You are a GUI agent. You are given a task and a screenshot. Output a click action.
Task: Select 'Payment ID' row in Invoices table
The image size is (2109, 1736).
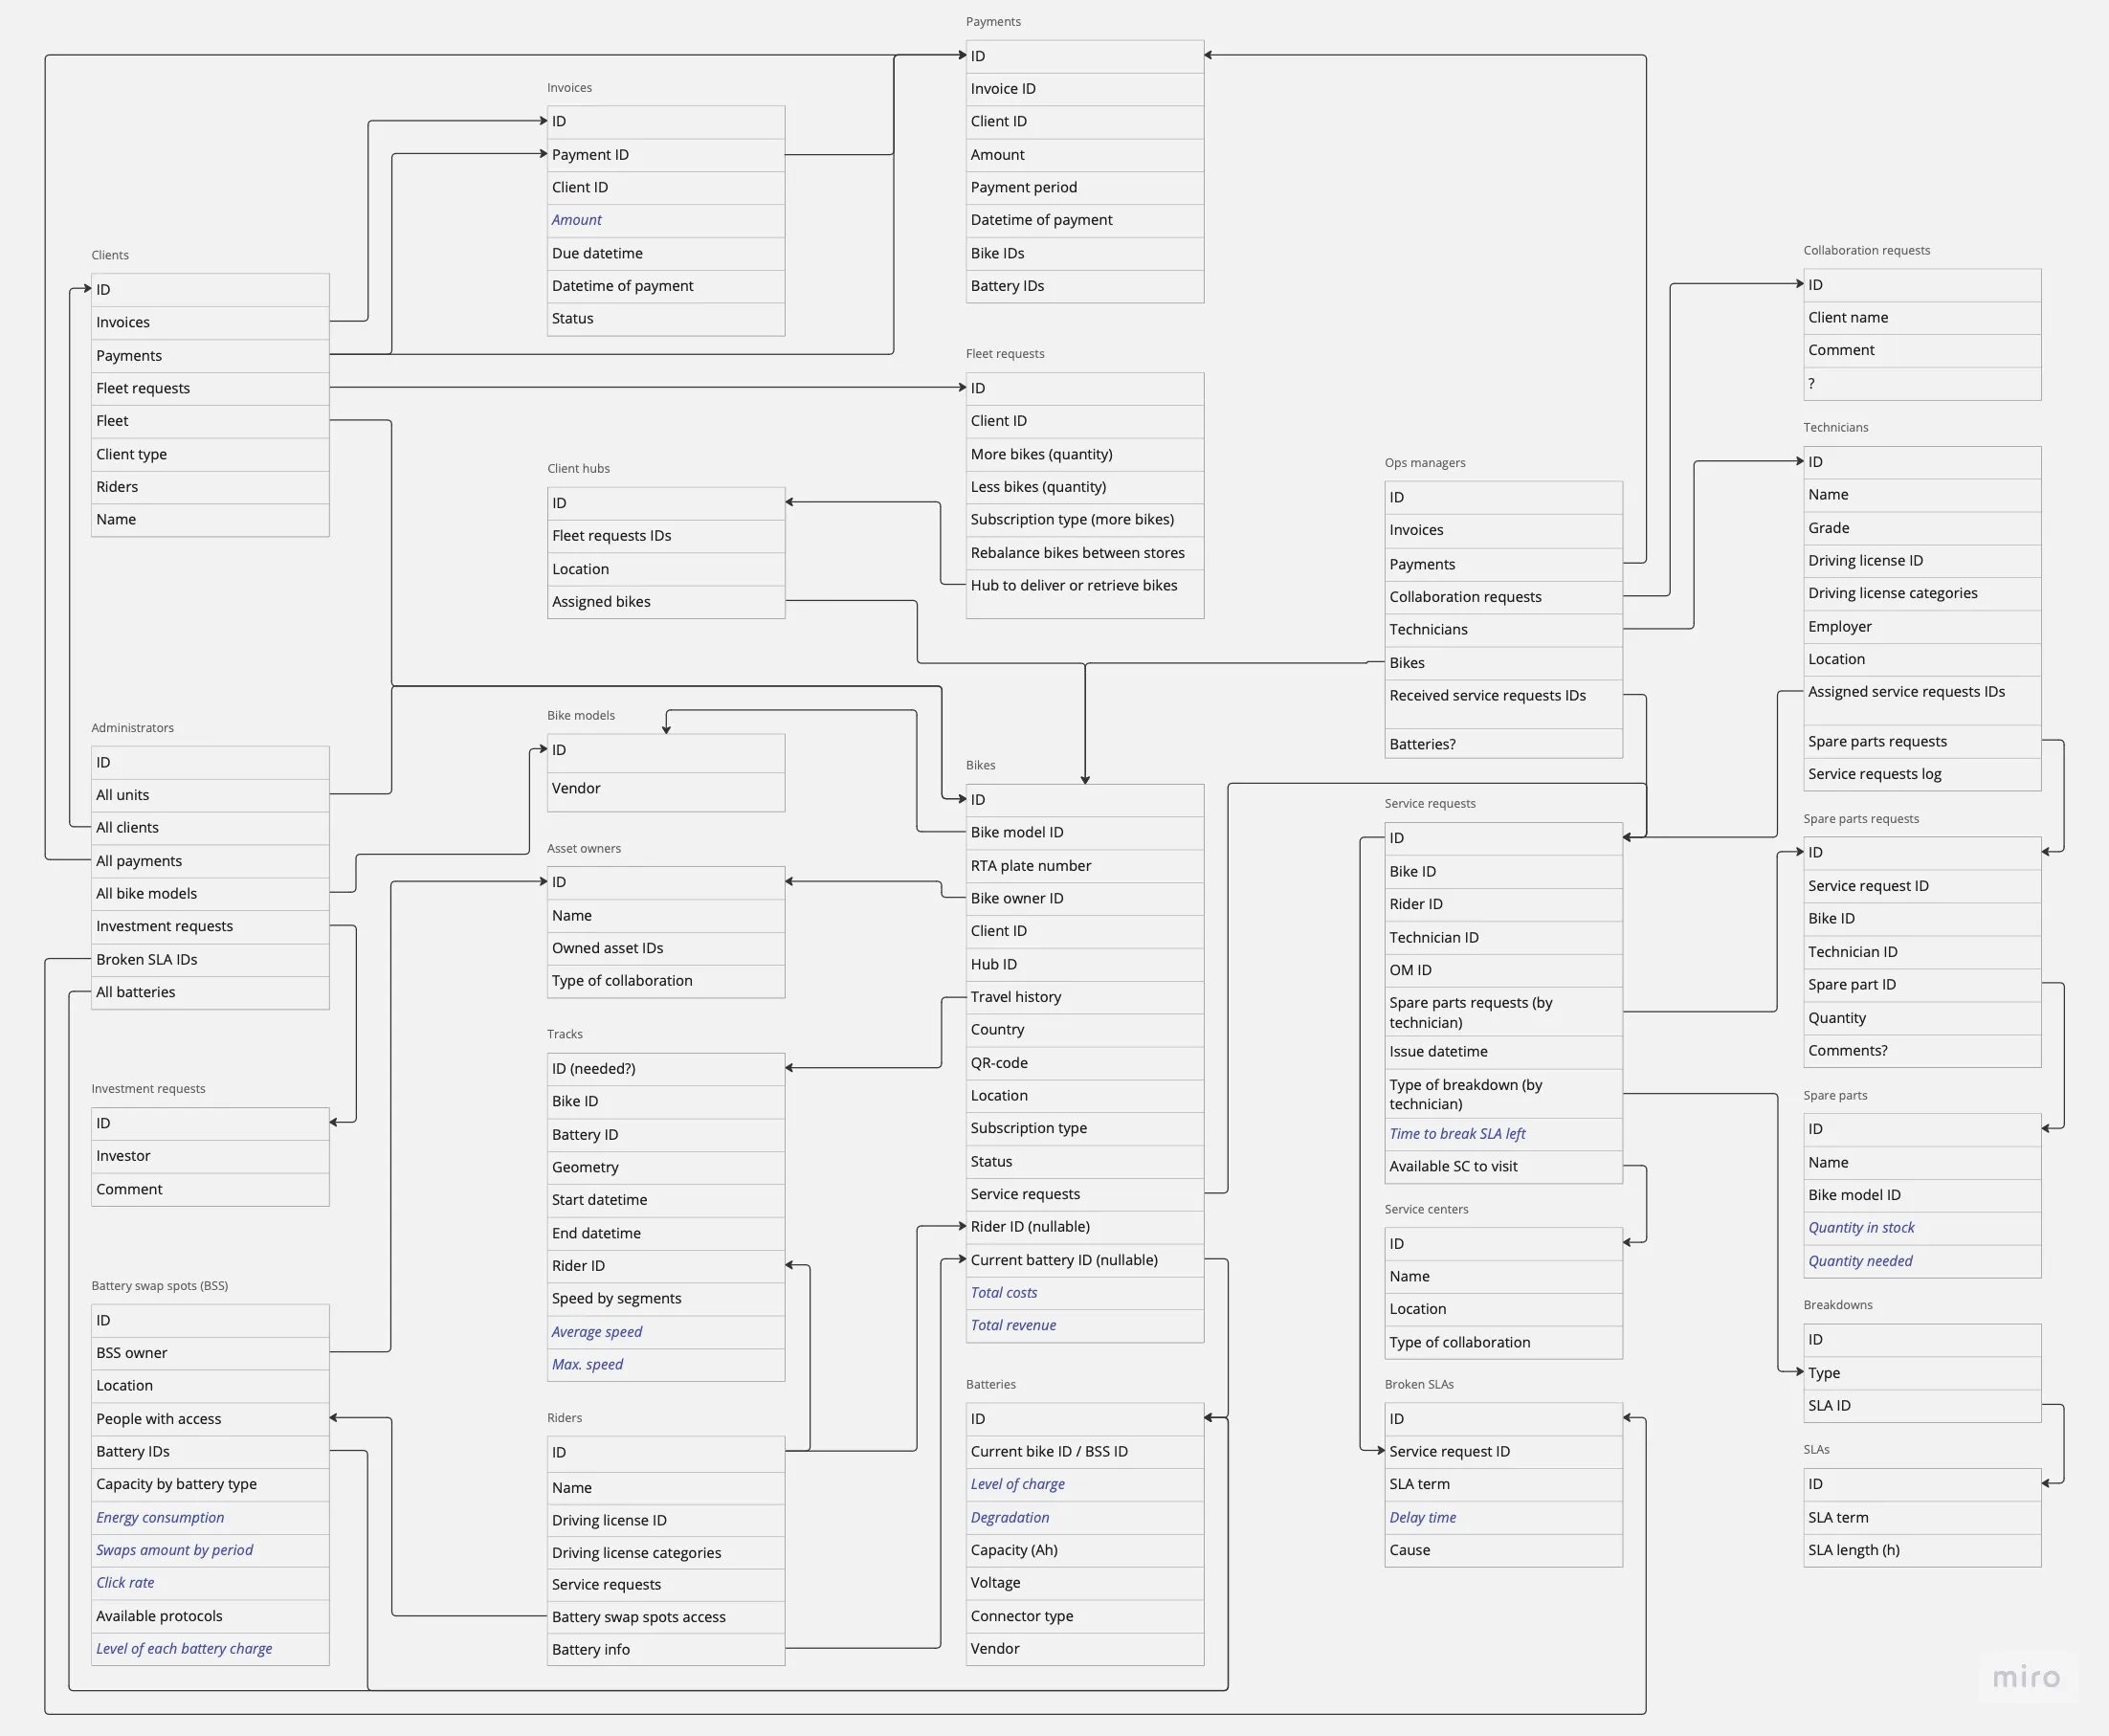[x=590, y=154]
